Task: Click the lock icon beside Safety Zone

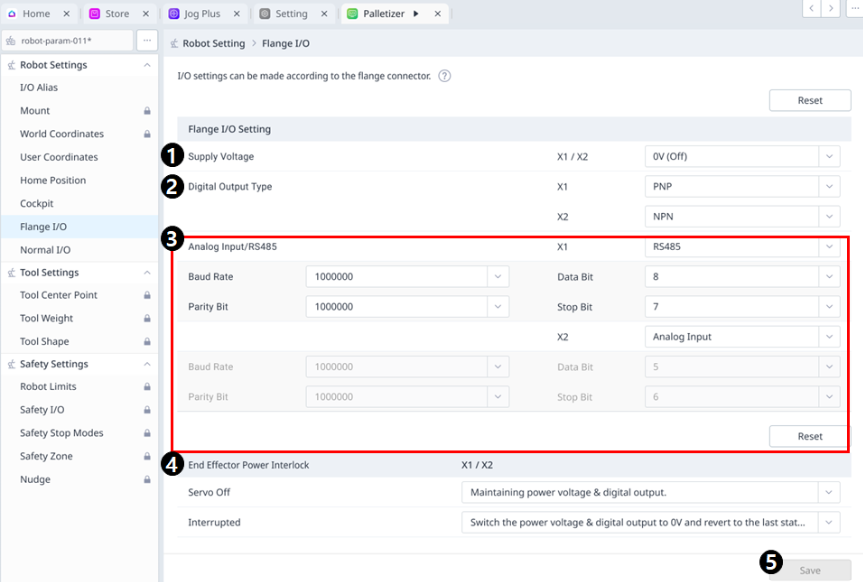Action: point(147,457)
